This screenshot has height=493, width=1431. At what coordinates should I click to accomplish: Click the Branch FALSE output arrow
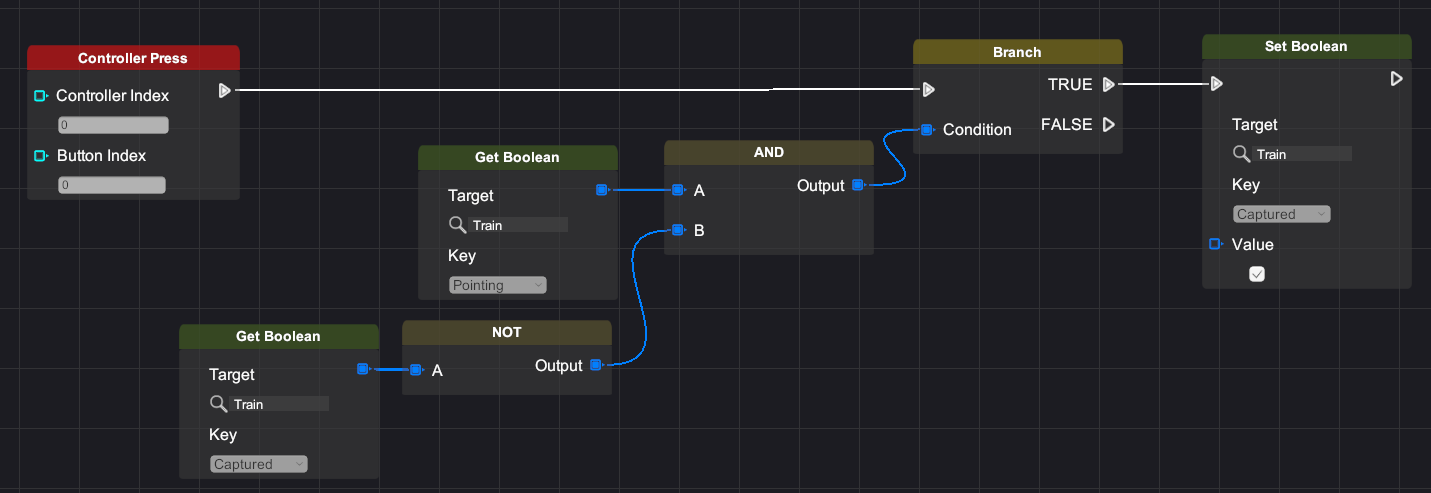click(x=1108, y=125)
